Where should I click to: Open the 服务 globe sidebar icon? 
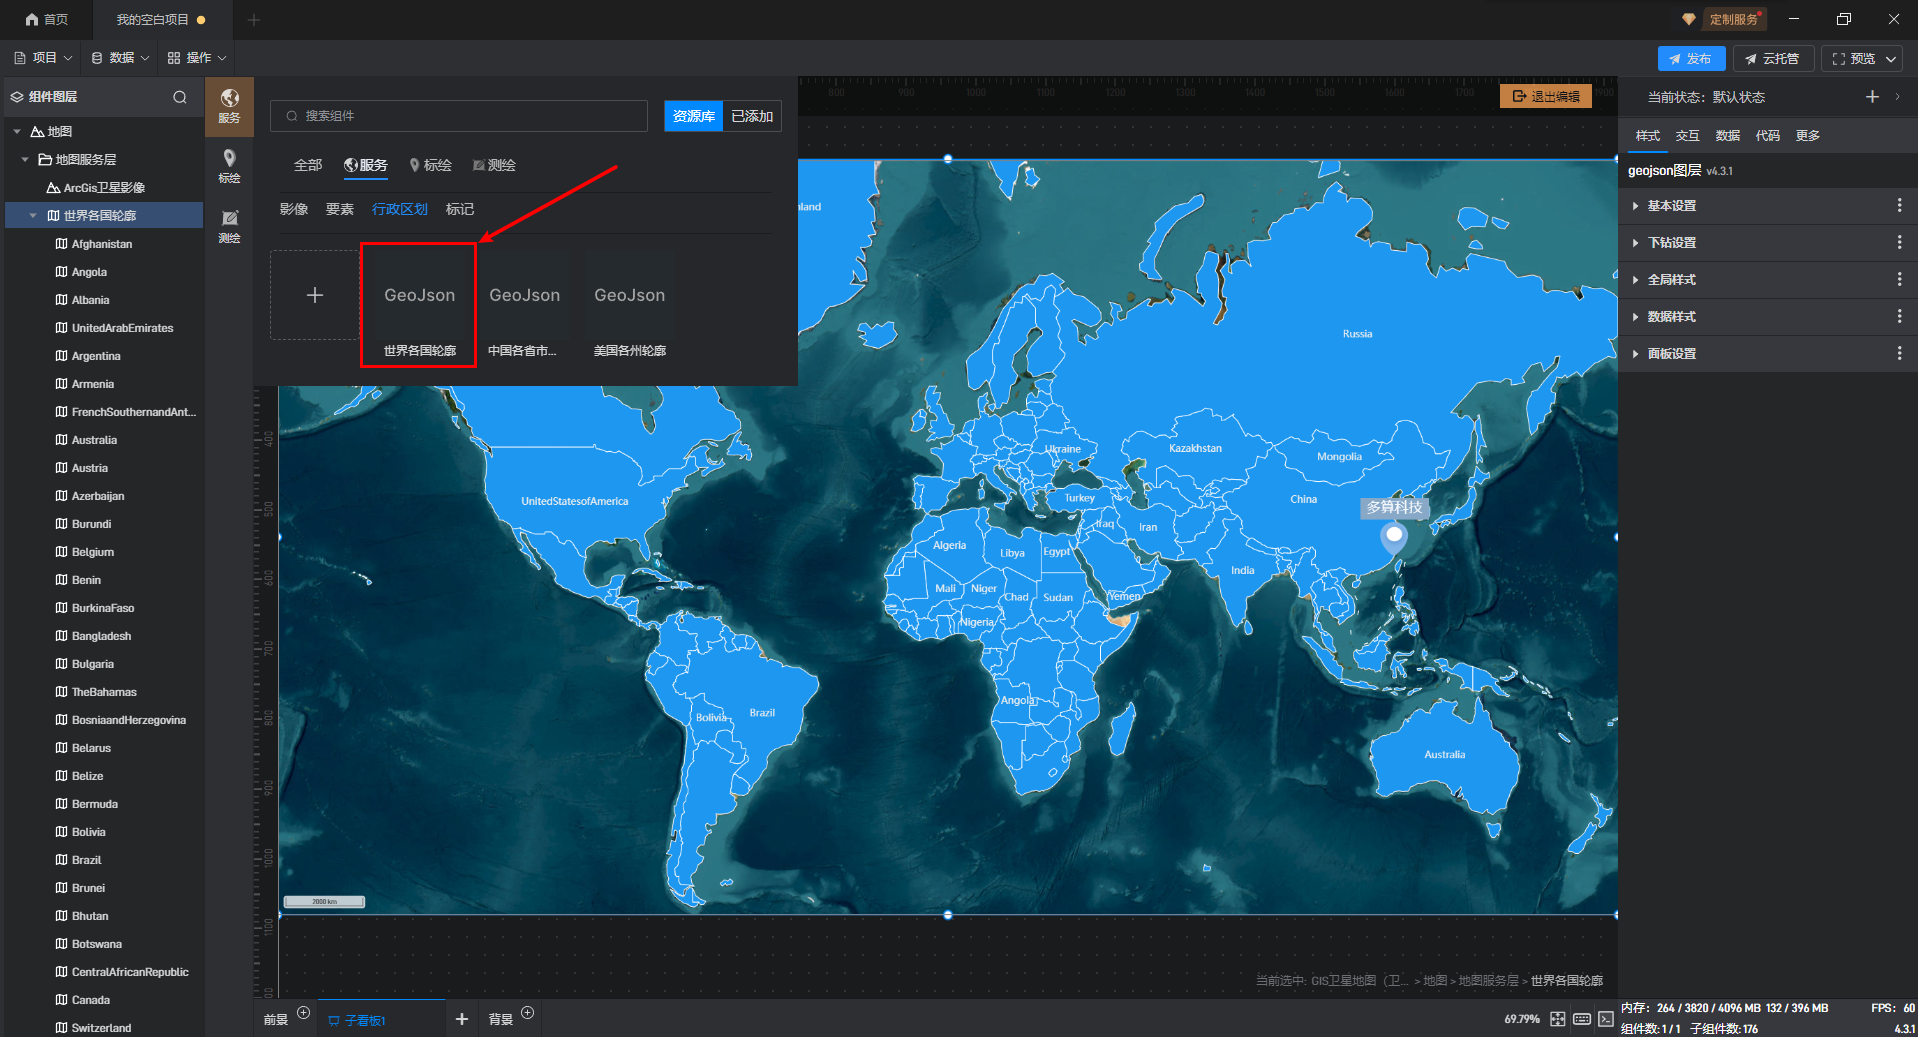click(x=229, y=104)
